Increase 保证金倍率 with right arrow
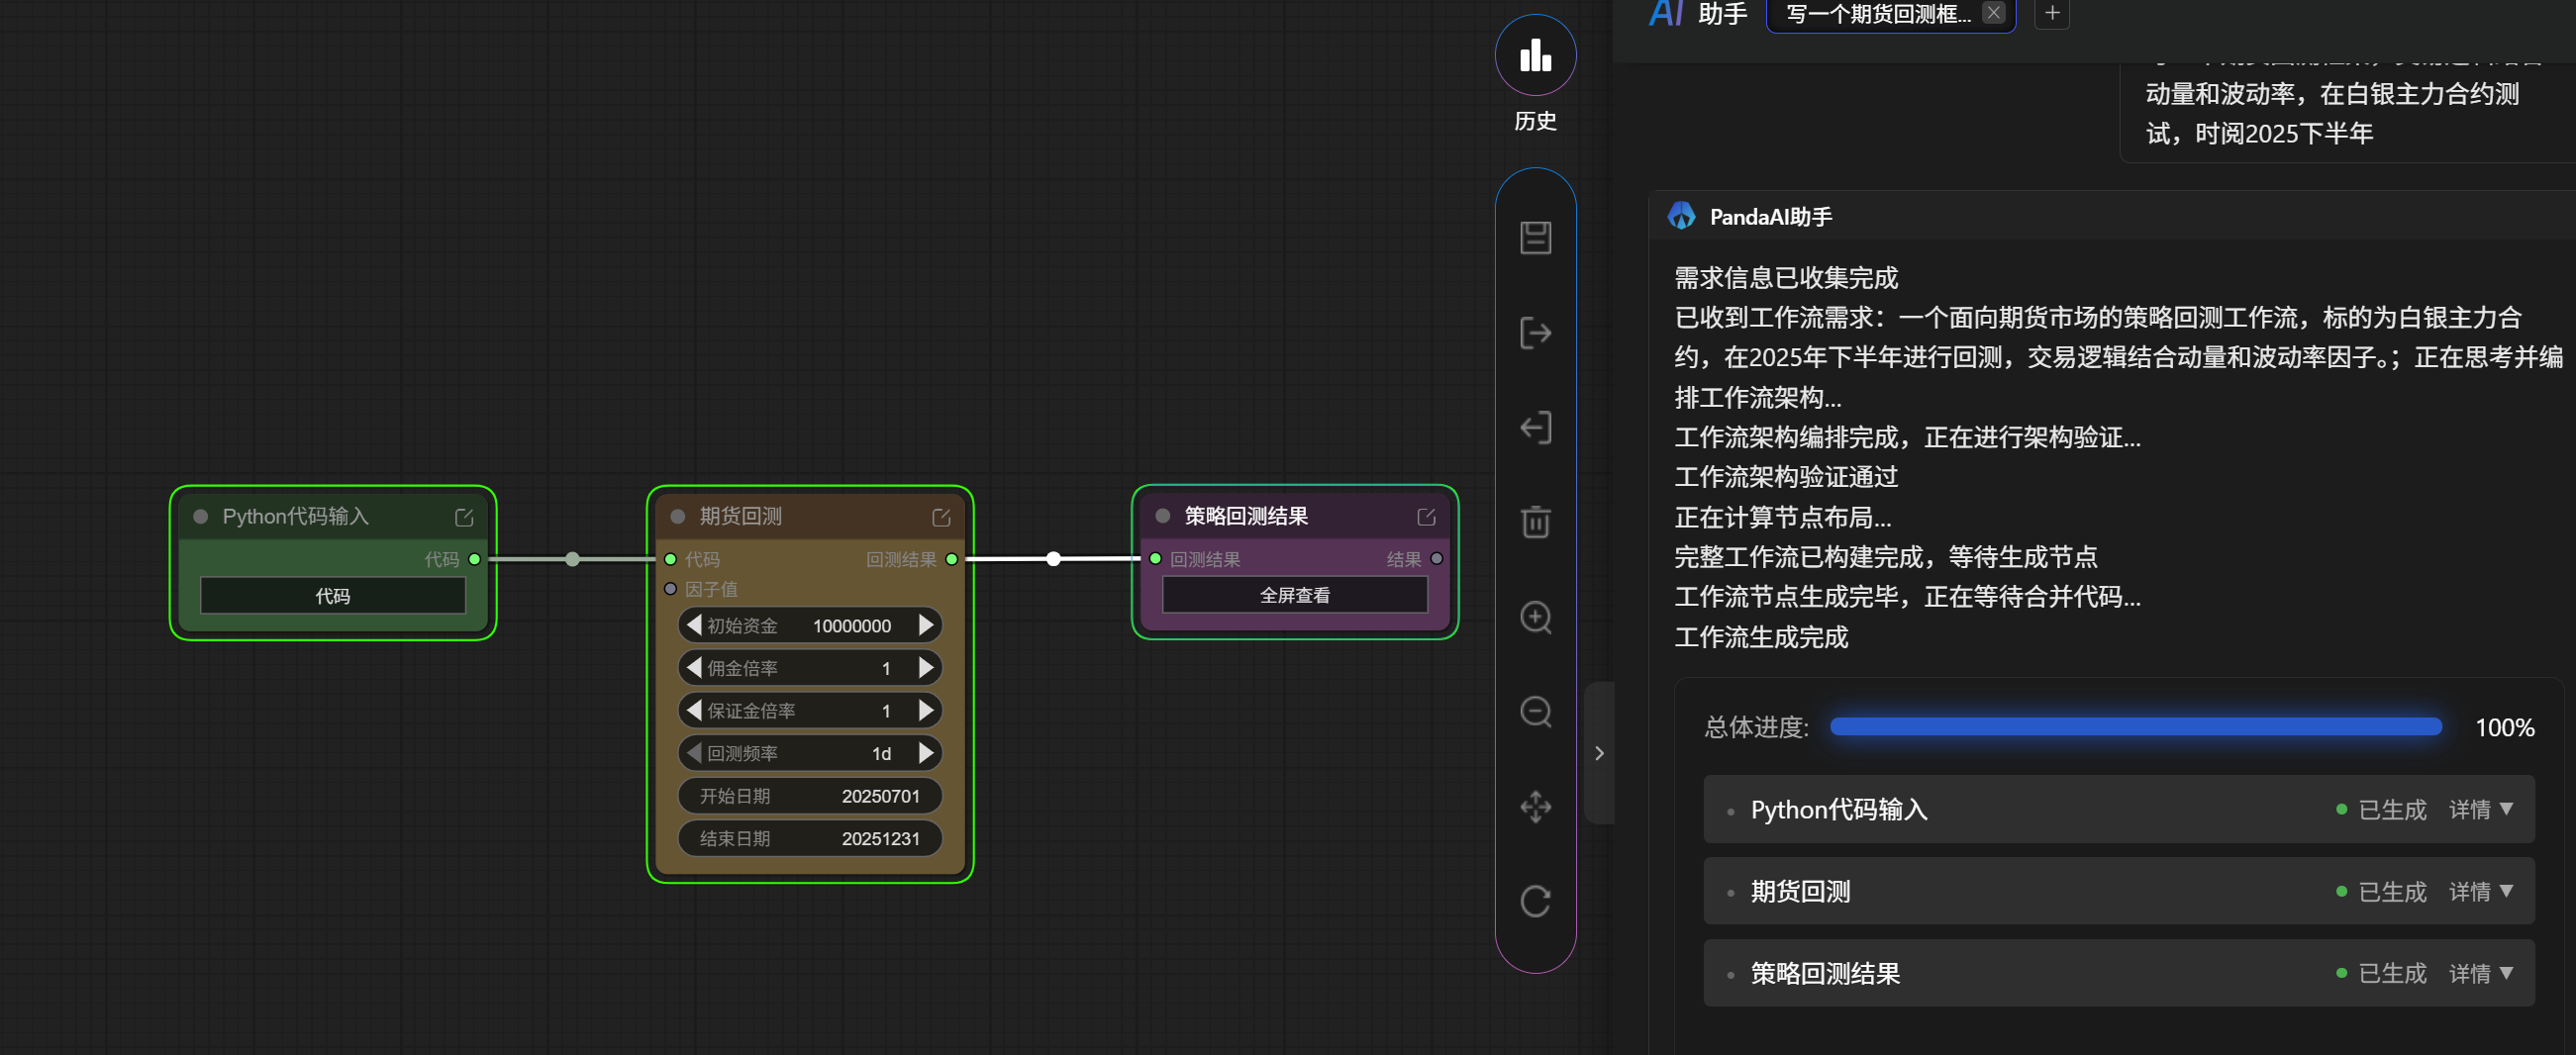The height and width of the screenshot is (1055, 2576). pos(926,710)
